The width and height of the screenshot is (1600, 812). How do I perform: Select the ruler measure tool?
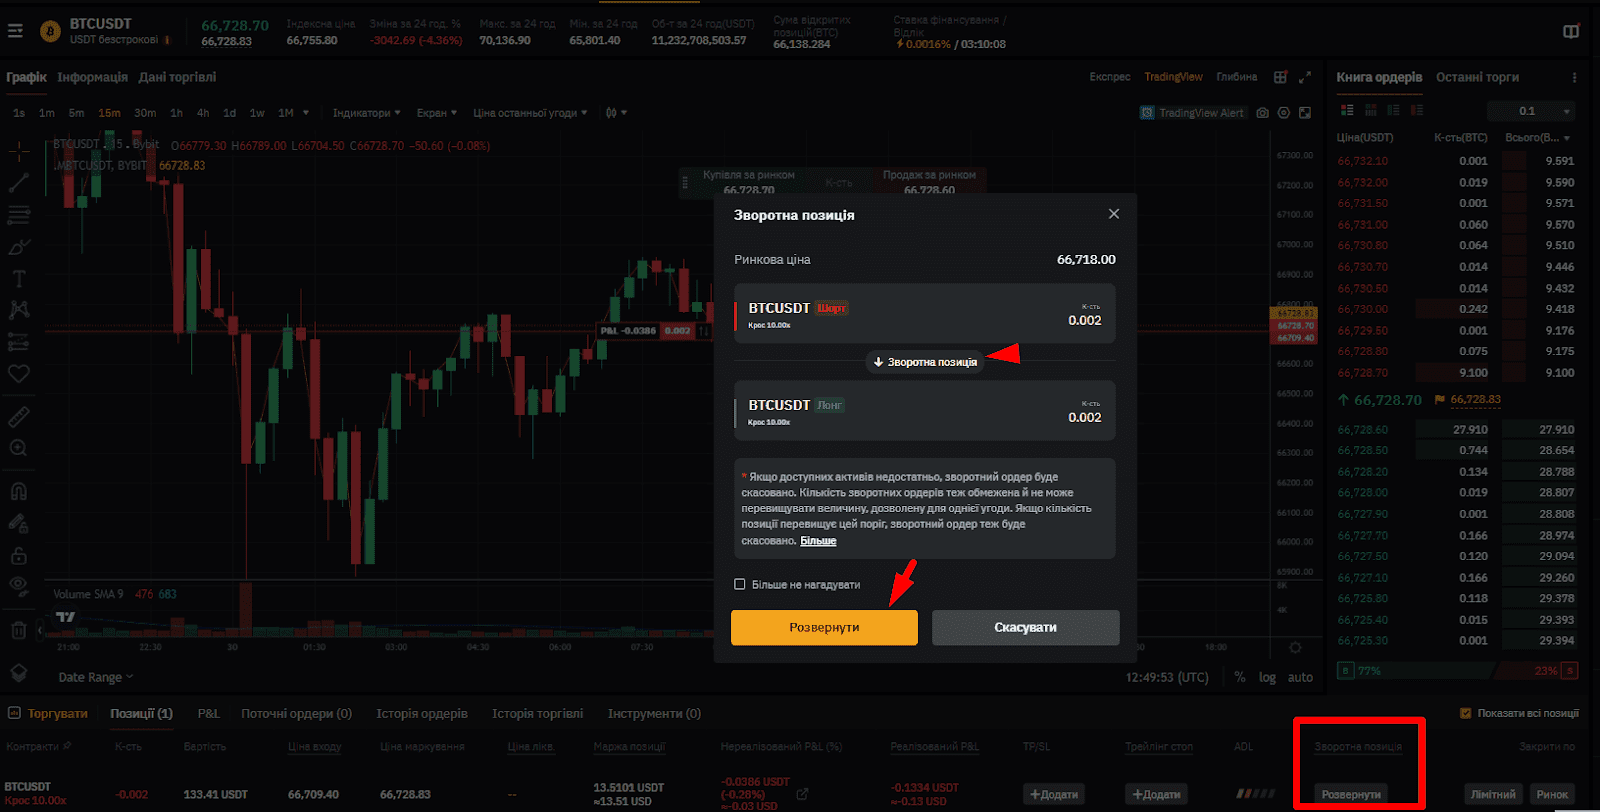(18, 417)
